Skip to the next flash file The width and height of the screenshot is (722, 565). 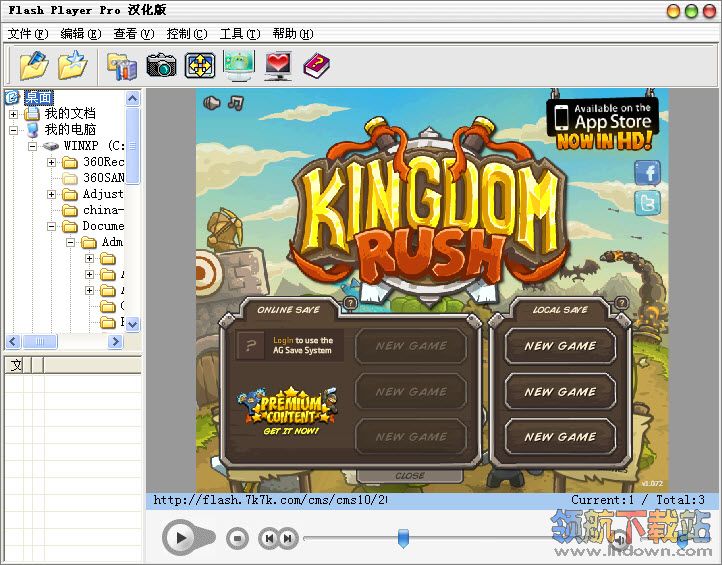click(x=288, y=538)
